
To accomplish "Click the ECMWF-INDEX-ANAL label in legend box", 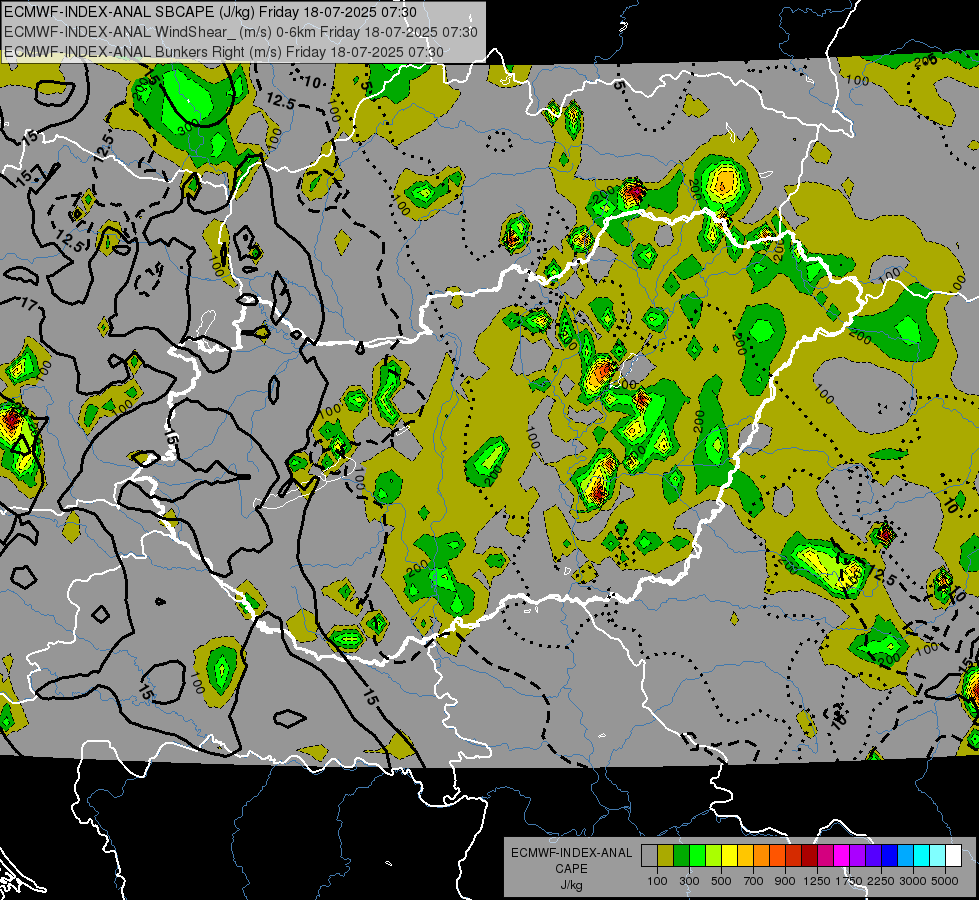I will coord(571,853).
